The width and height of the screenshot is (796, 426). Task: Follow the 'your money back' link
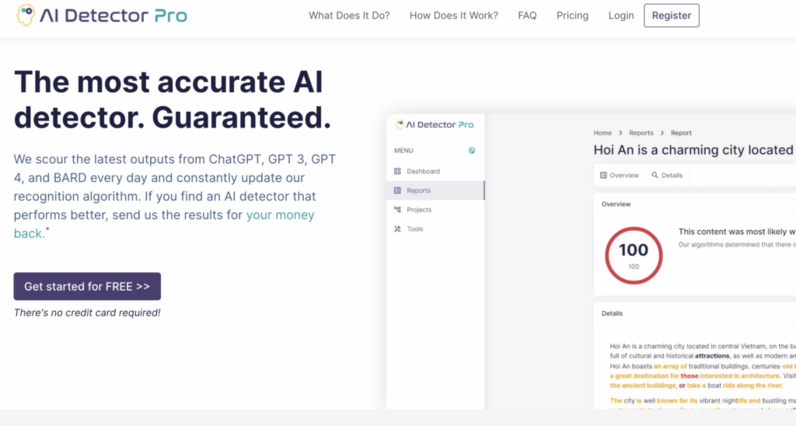point(280,215)
